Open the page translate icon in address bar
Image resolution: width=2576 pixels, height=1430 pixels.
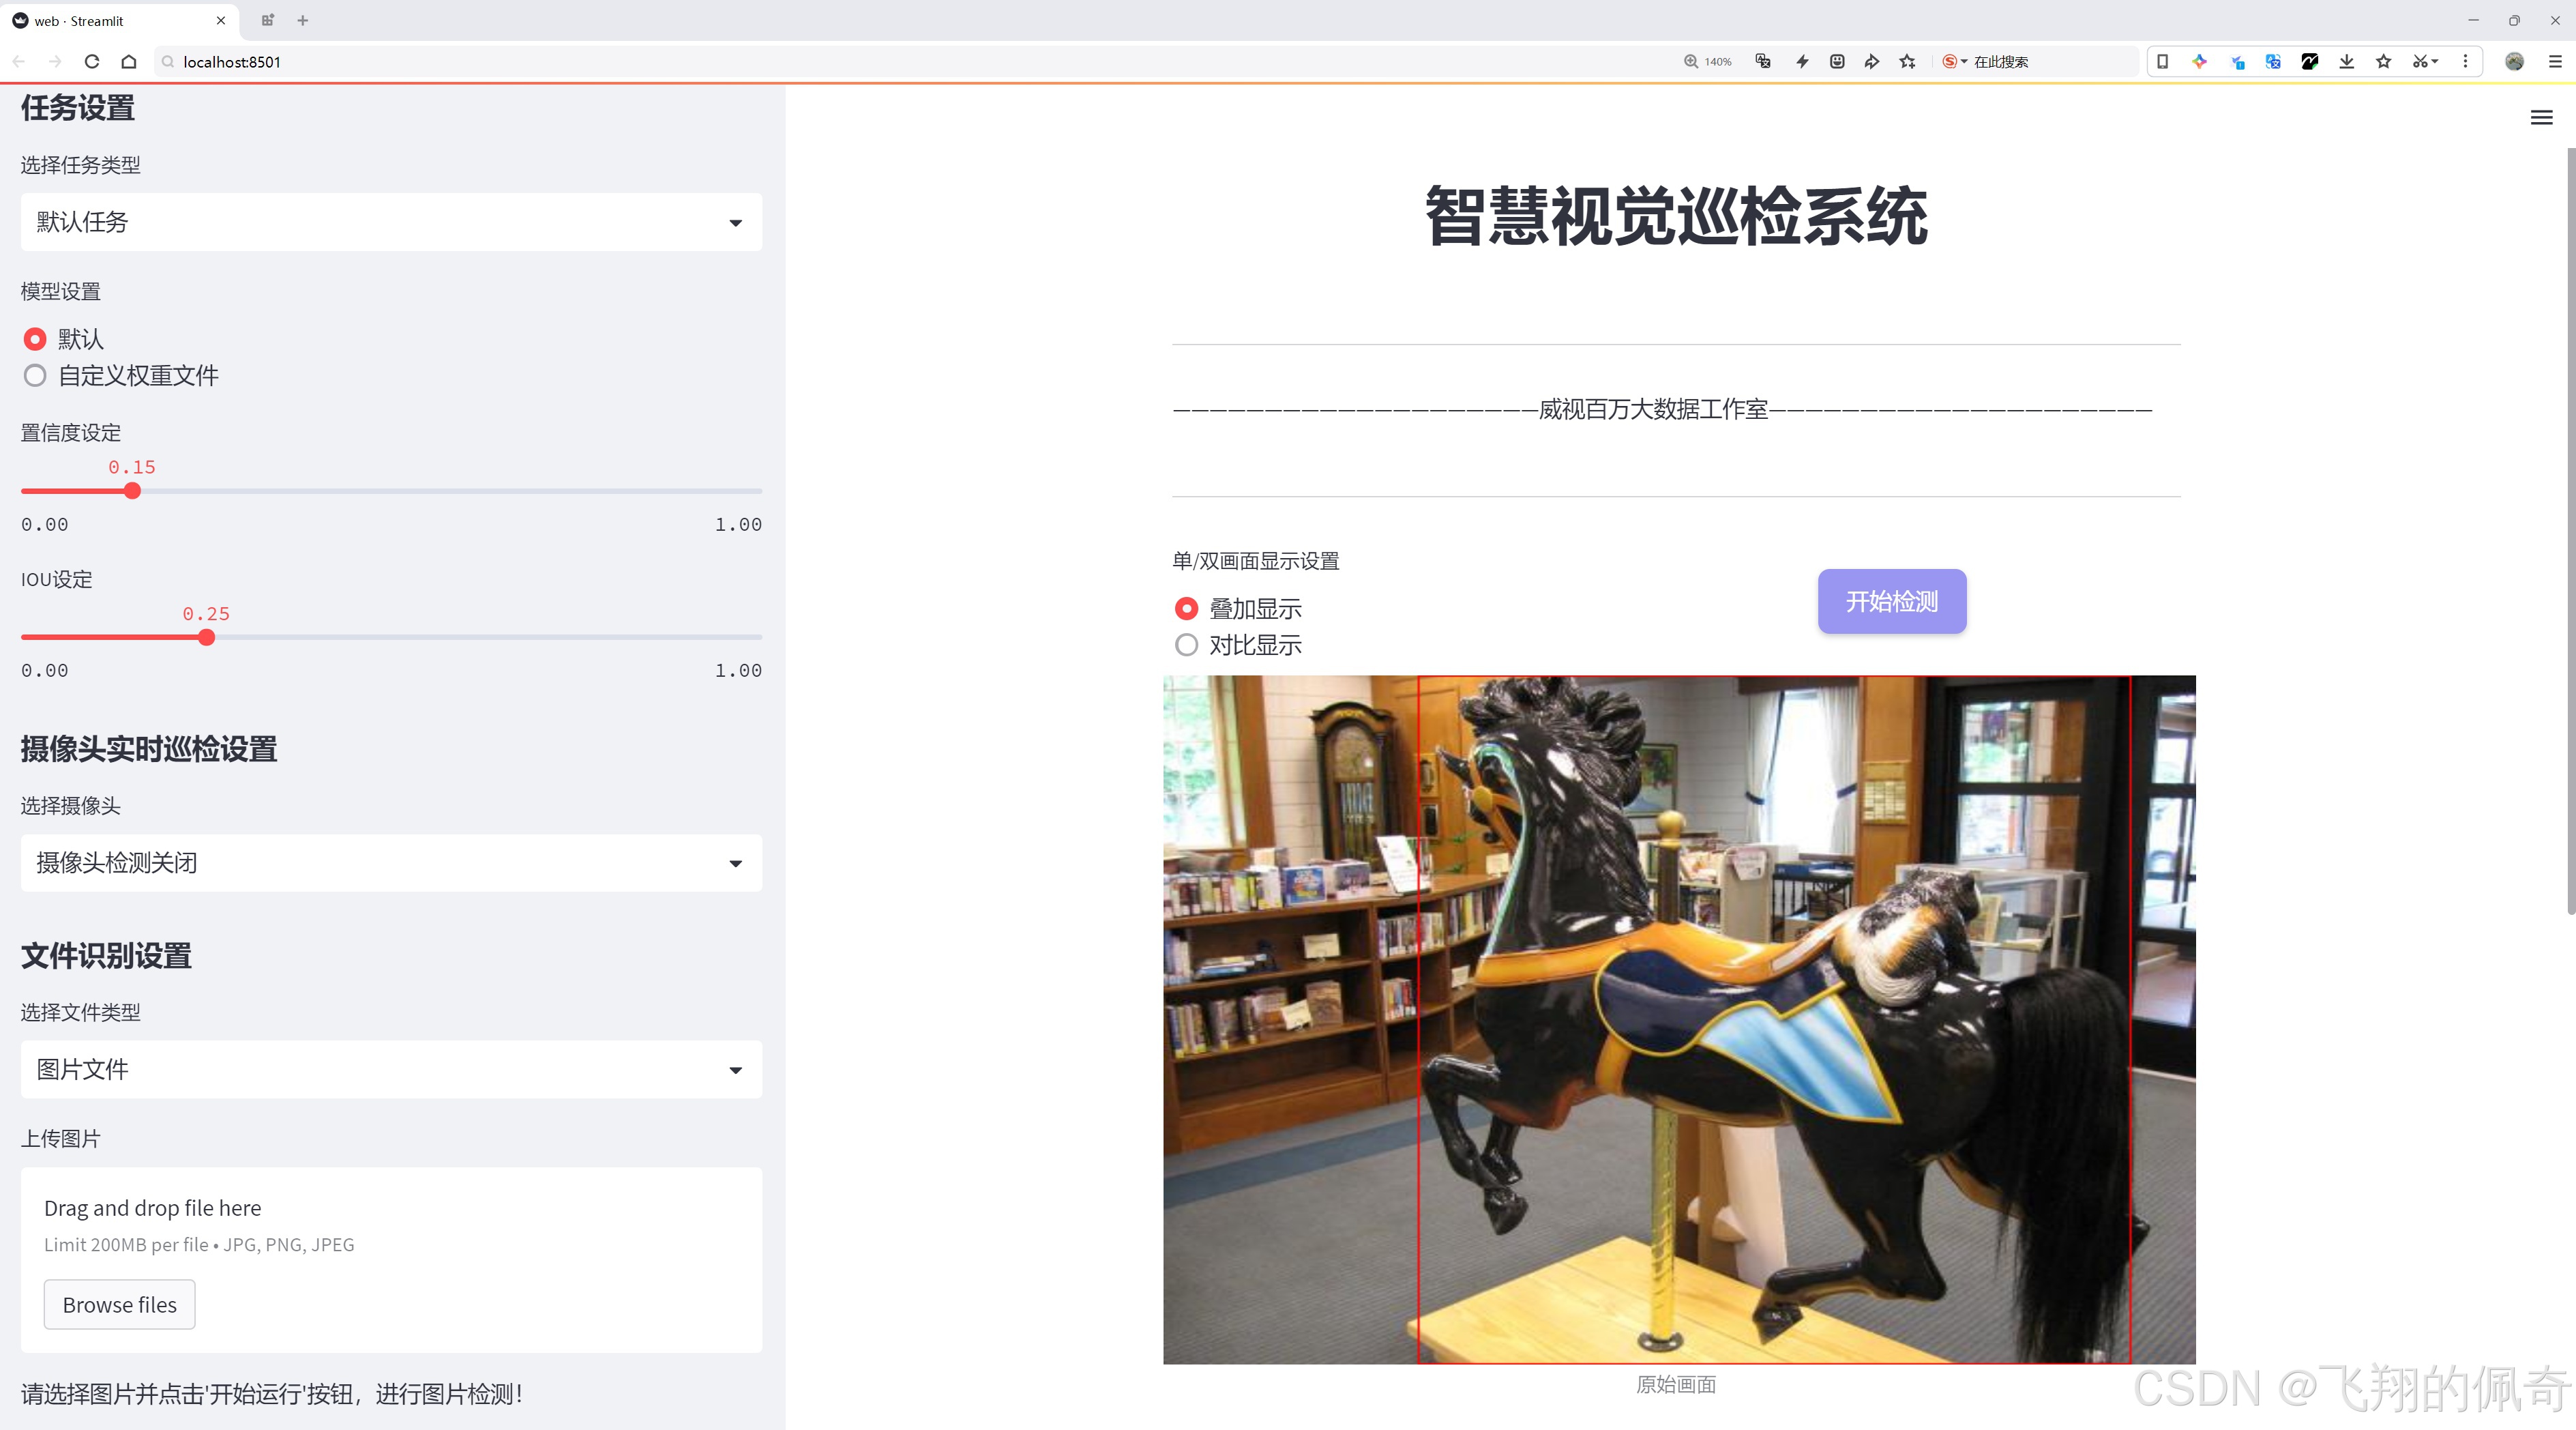[x=1763, y=61]
